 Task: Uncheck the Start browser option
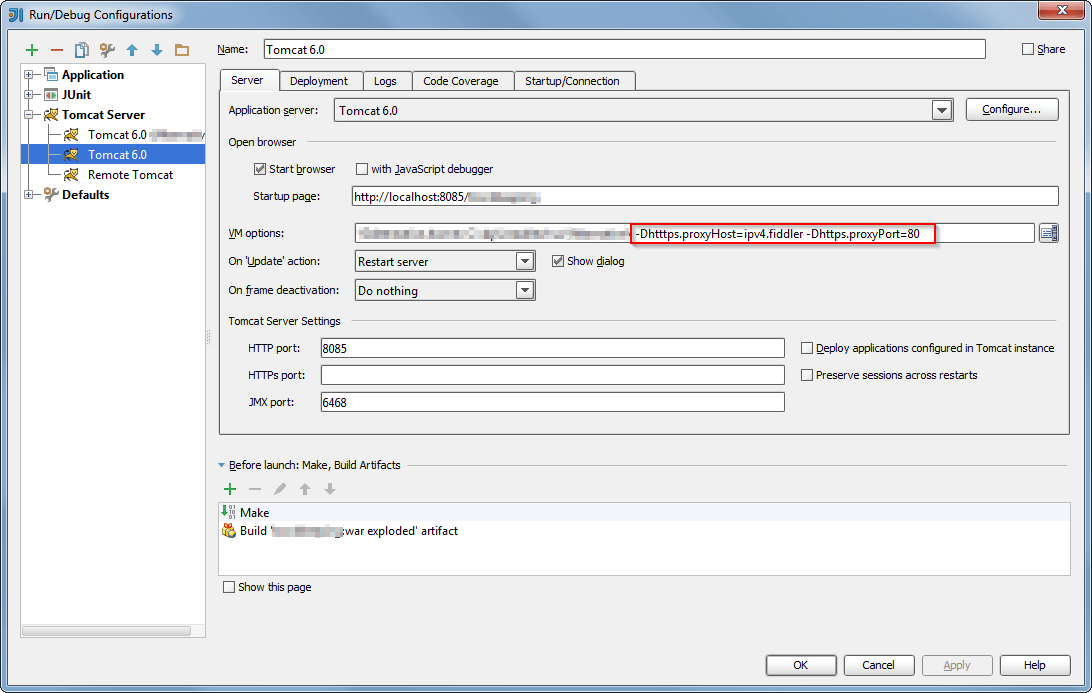pyautogui.click(x=260, y=169)
